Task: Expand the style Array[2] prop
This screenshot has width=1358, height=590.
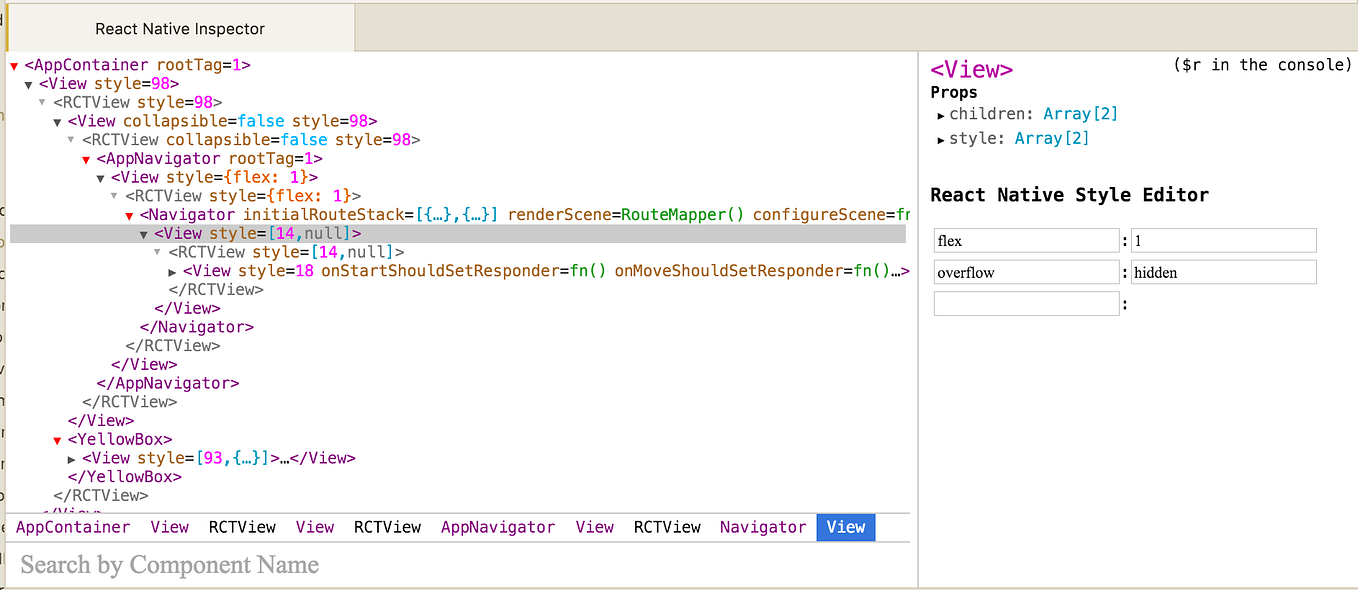Action: click(941, 138)
